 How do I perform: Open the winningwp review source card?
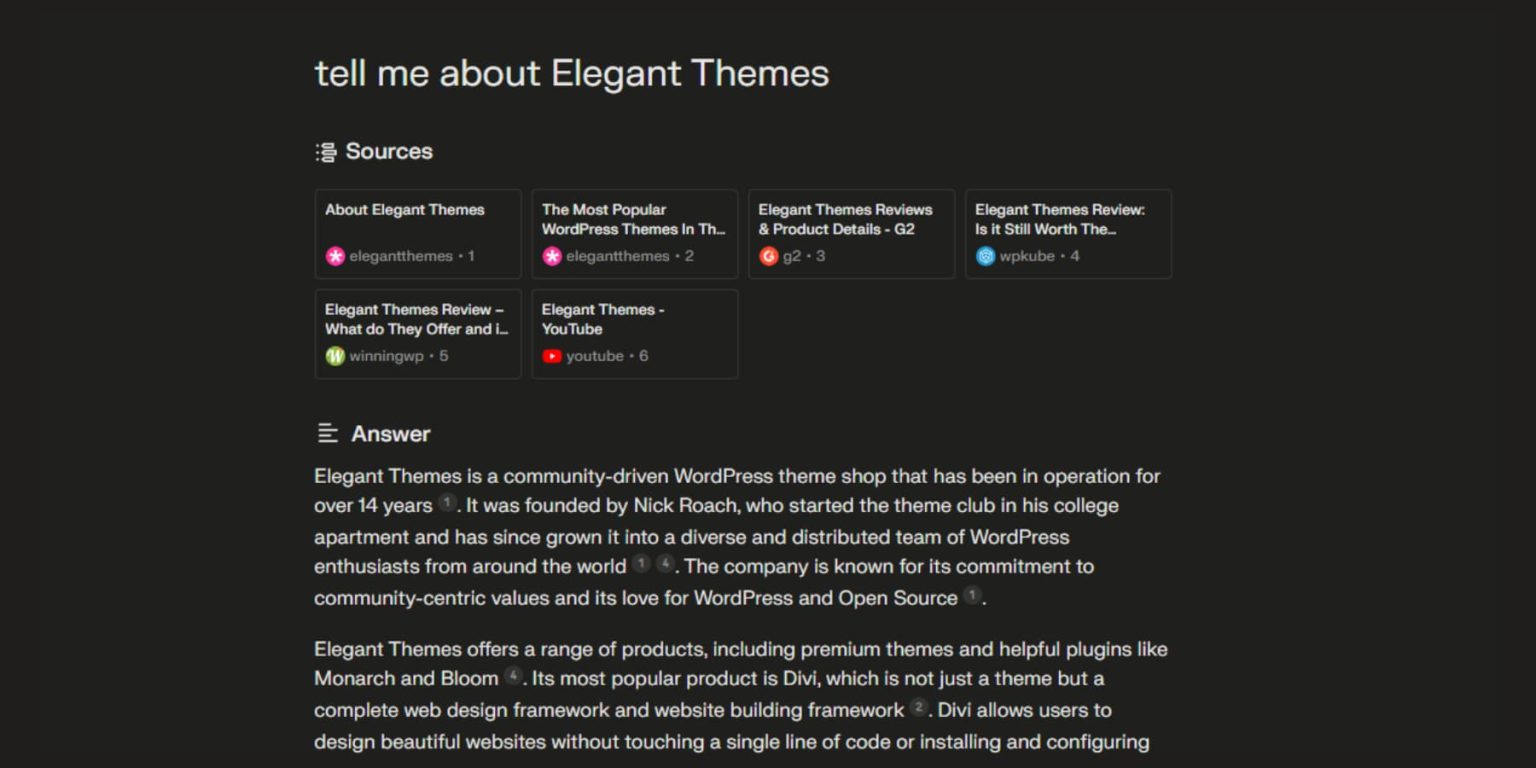pos(418,333)
